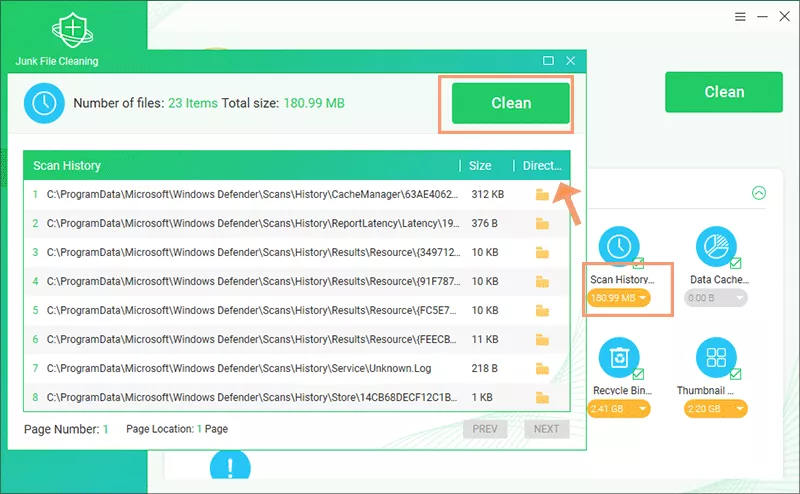Image resolution: width=800 pixels, height=494 pixels.
Task: Toggle the Recycle Bin checkbox
Action: (638, 374)
